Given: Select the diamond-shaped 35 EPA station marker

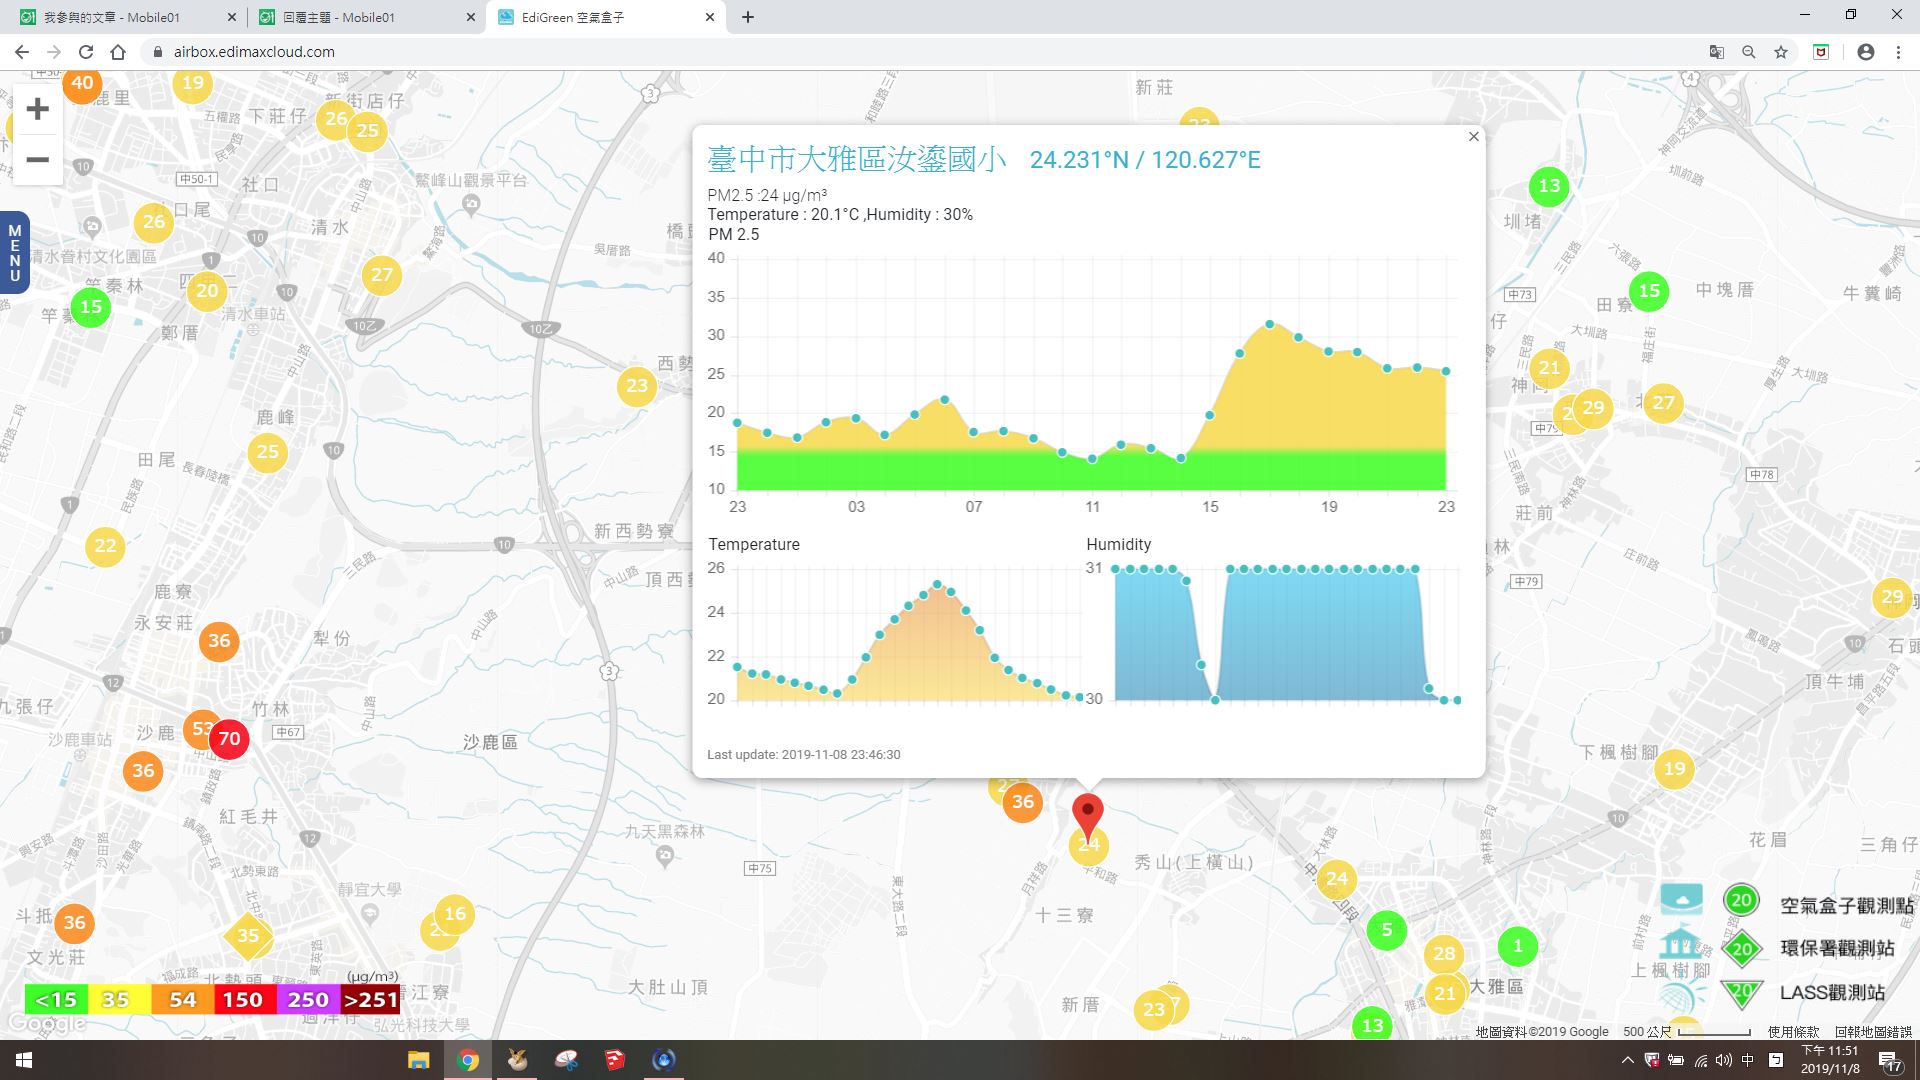Looking at the screenshot, I should 248,936.
